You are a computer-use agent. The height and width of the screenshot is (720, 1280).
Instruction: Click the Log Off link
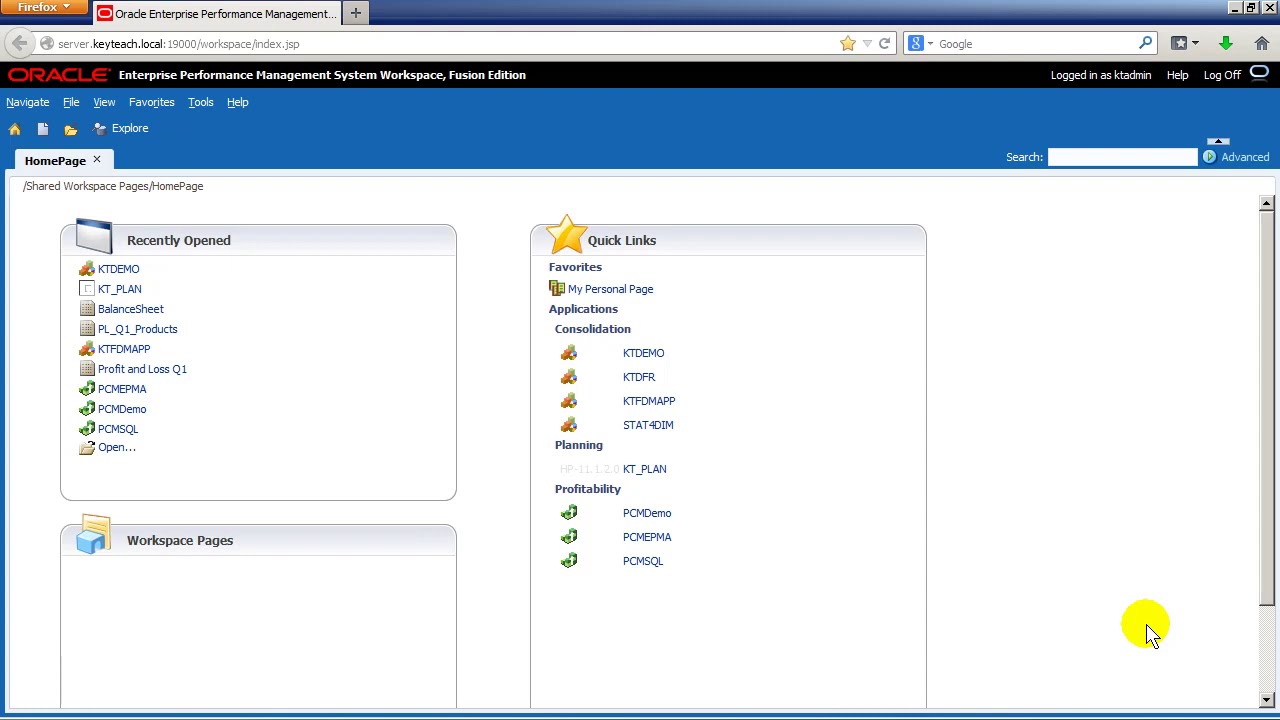point(1222,75)
